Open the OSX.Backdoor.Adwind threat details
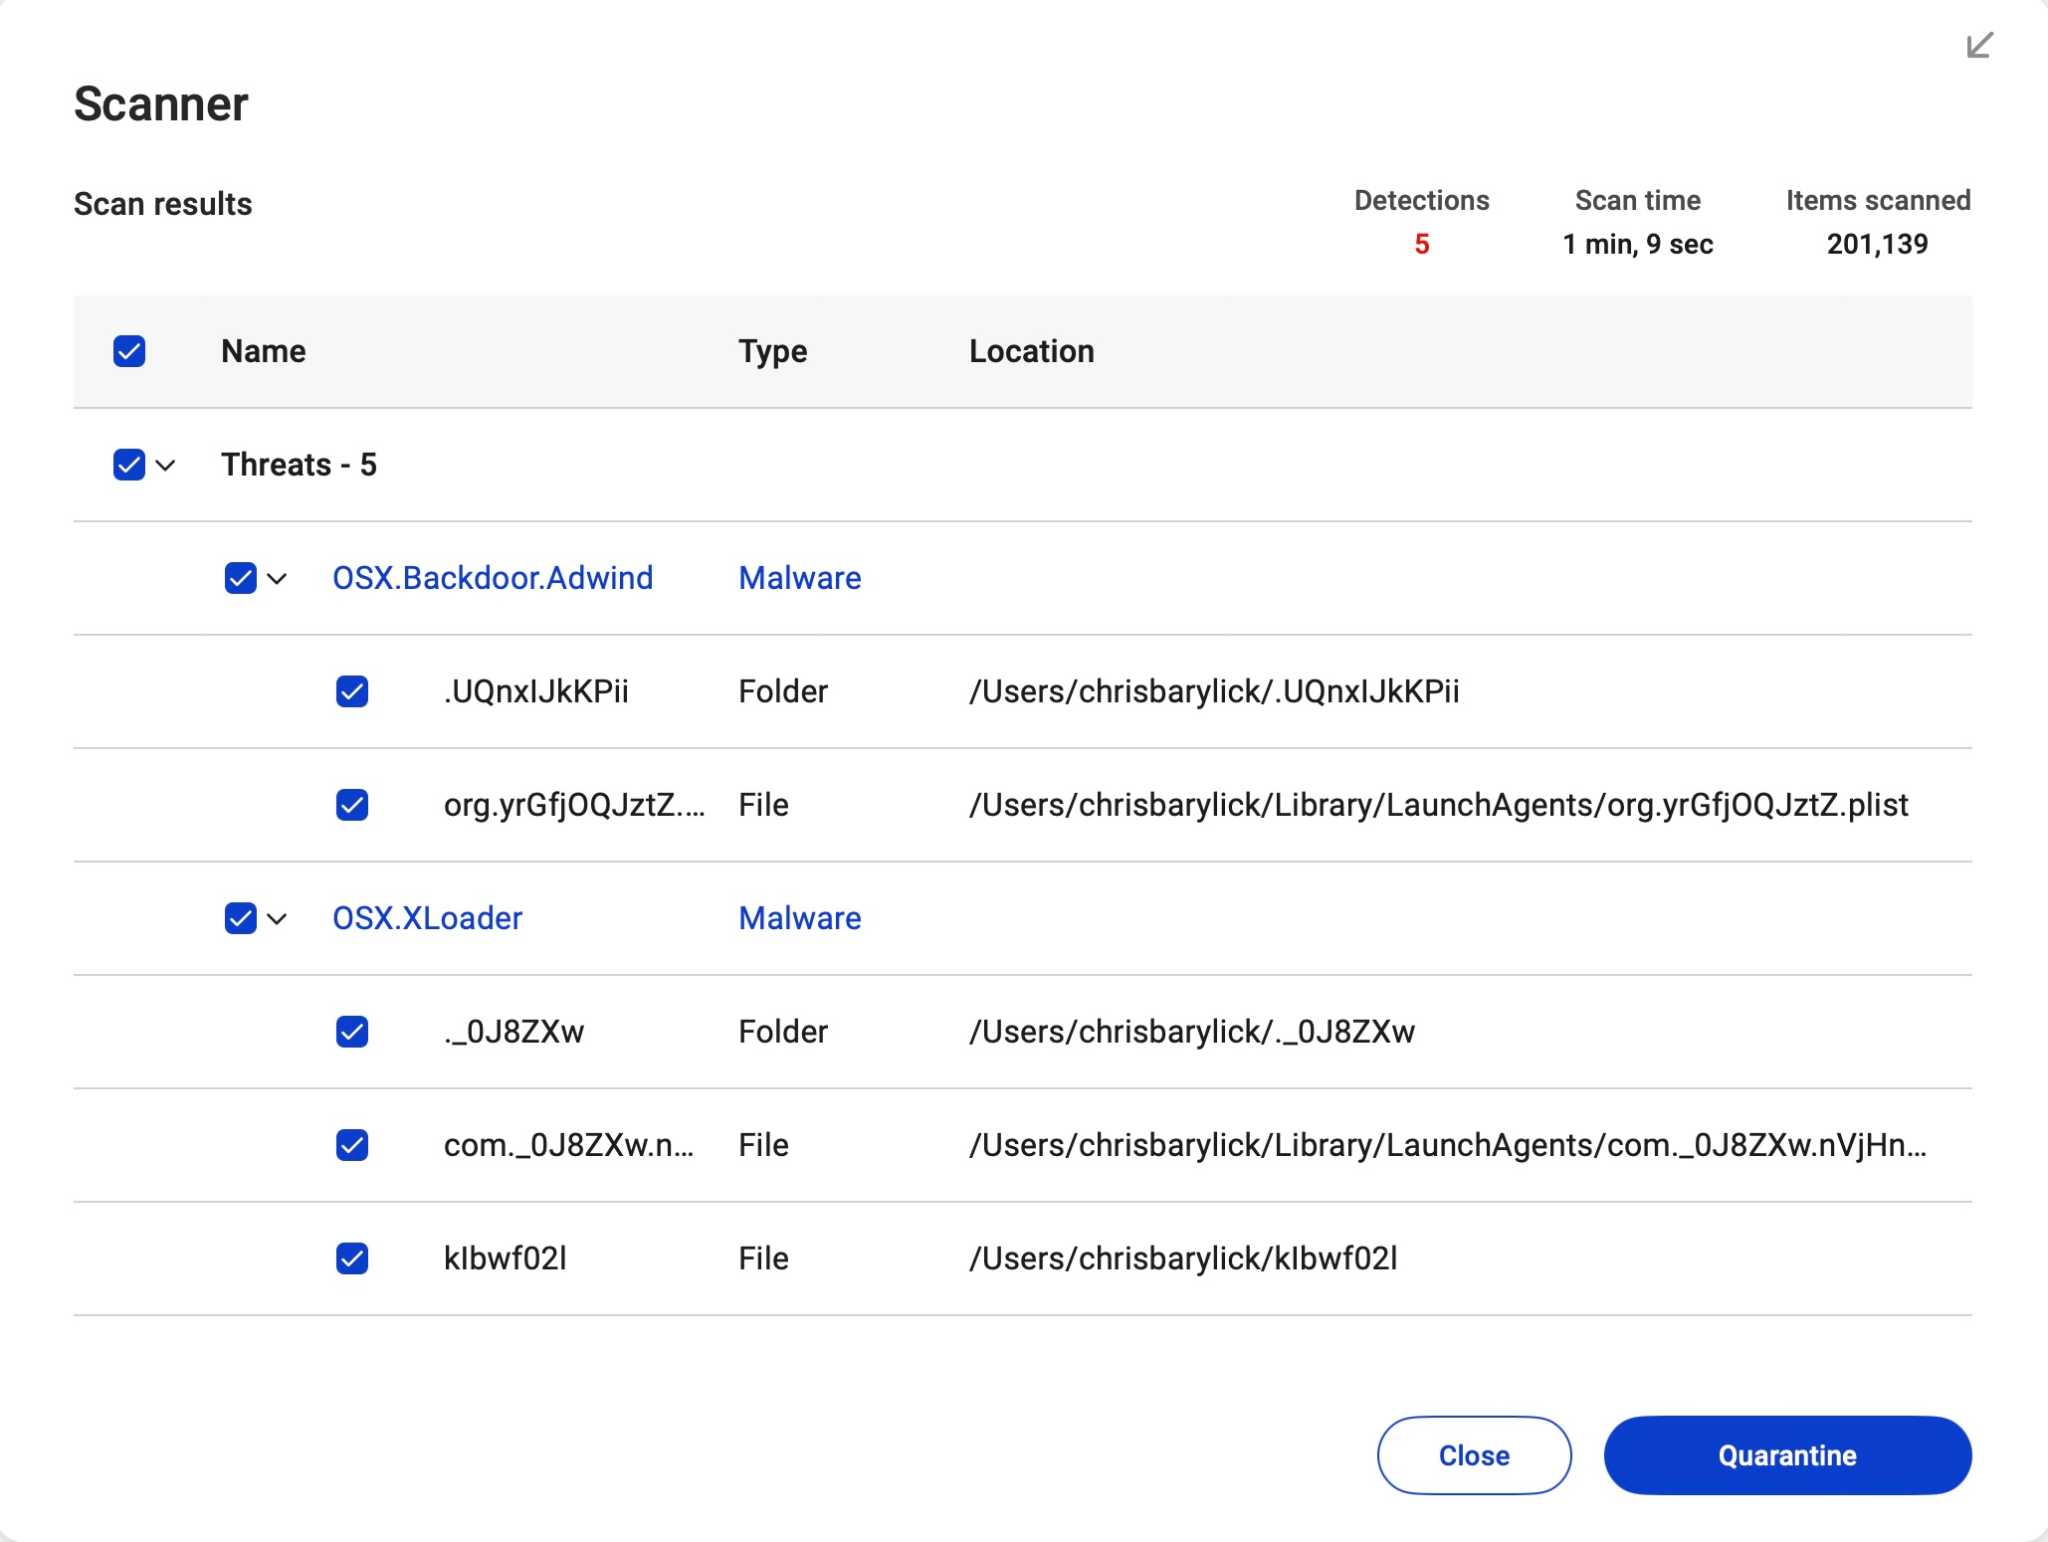 point(493,577)
